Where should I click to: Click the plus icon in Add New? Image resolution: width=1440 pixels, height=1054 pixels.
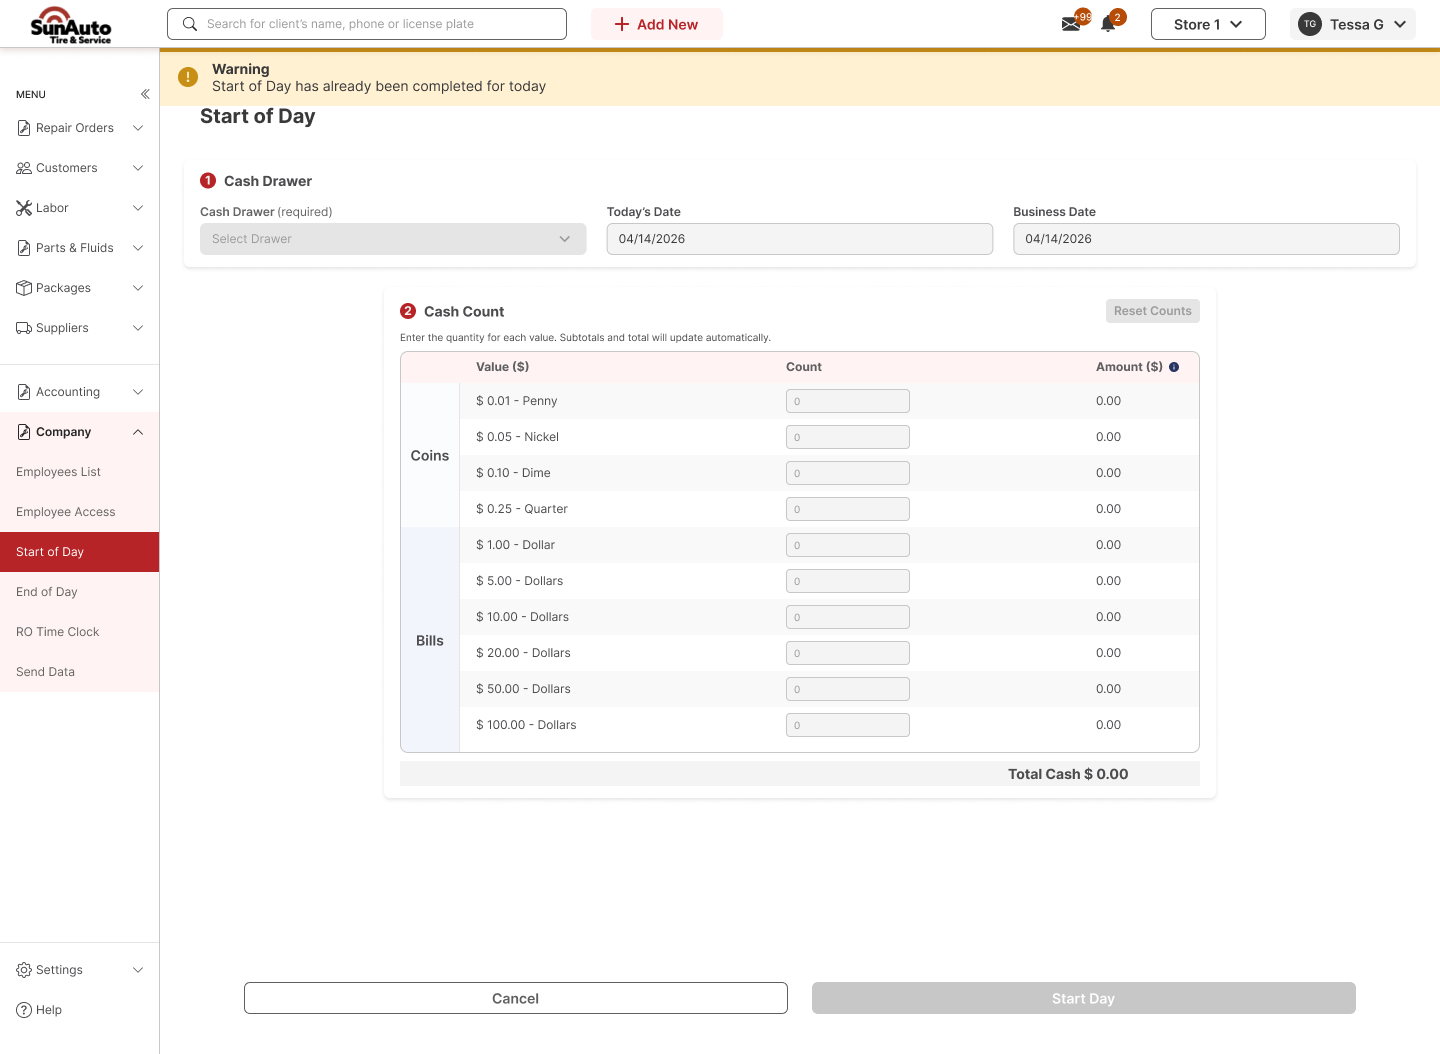[622, 24]
